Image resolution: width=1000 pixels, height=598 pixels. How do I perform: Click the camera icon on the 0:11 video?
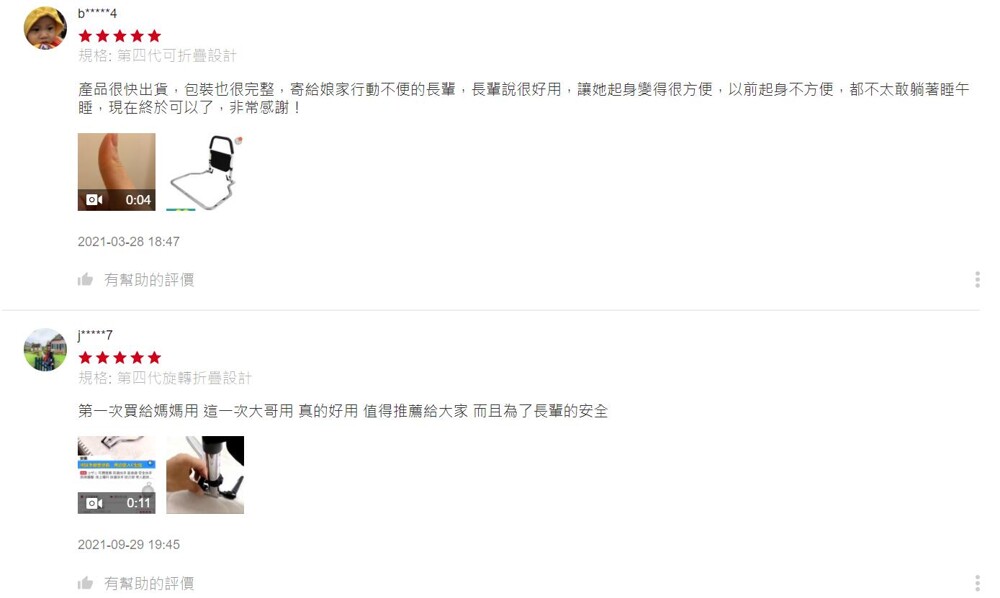[94, 503]
